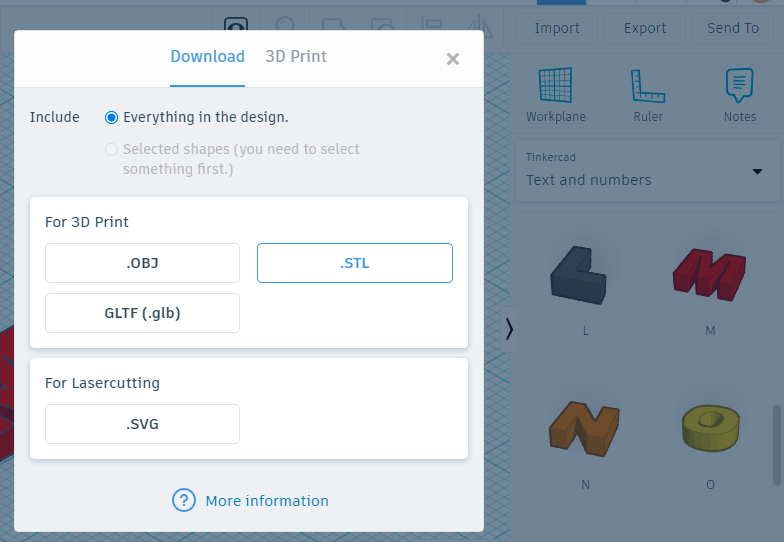Switch to the Download tab
The height and width of the screenshot is (542, 784).
pyautogui.click(x=207, y=56)
